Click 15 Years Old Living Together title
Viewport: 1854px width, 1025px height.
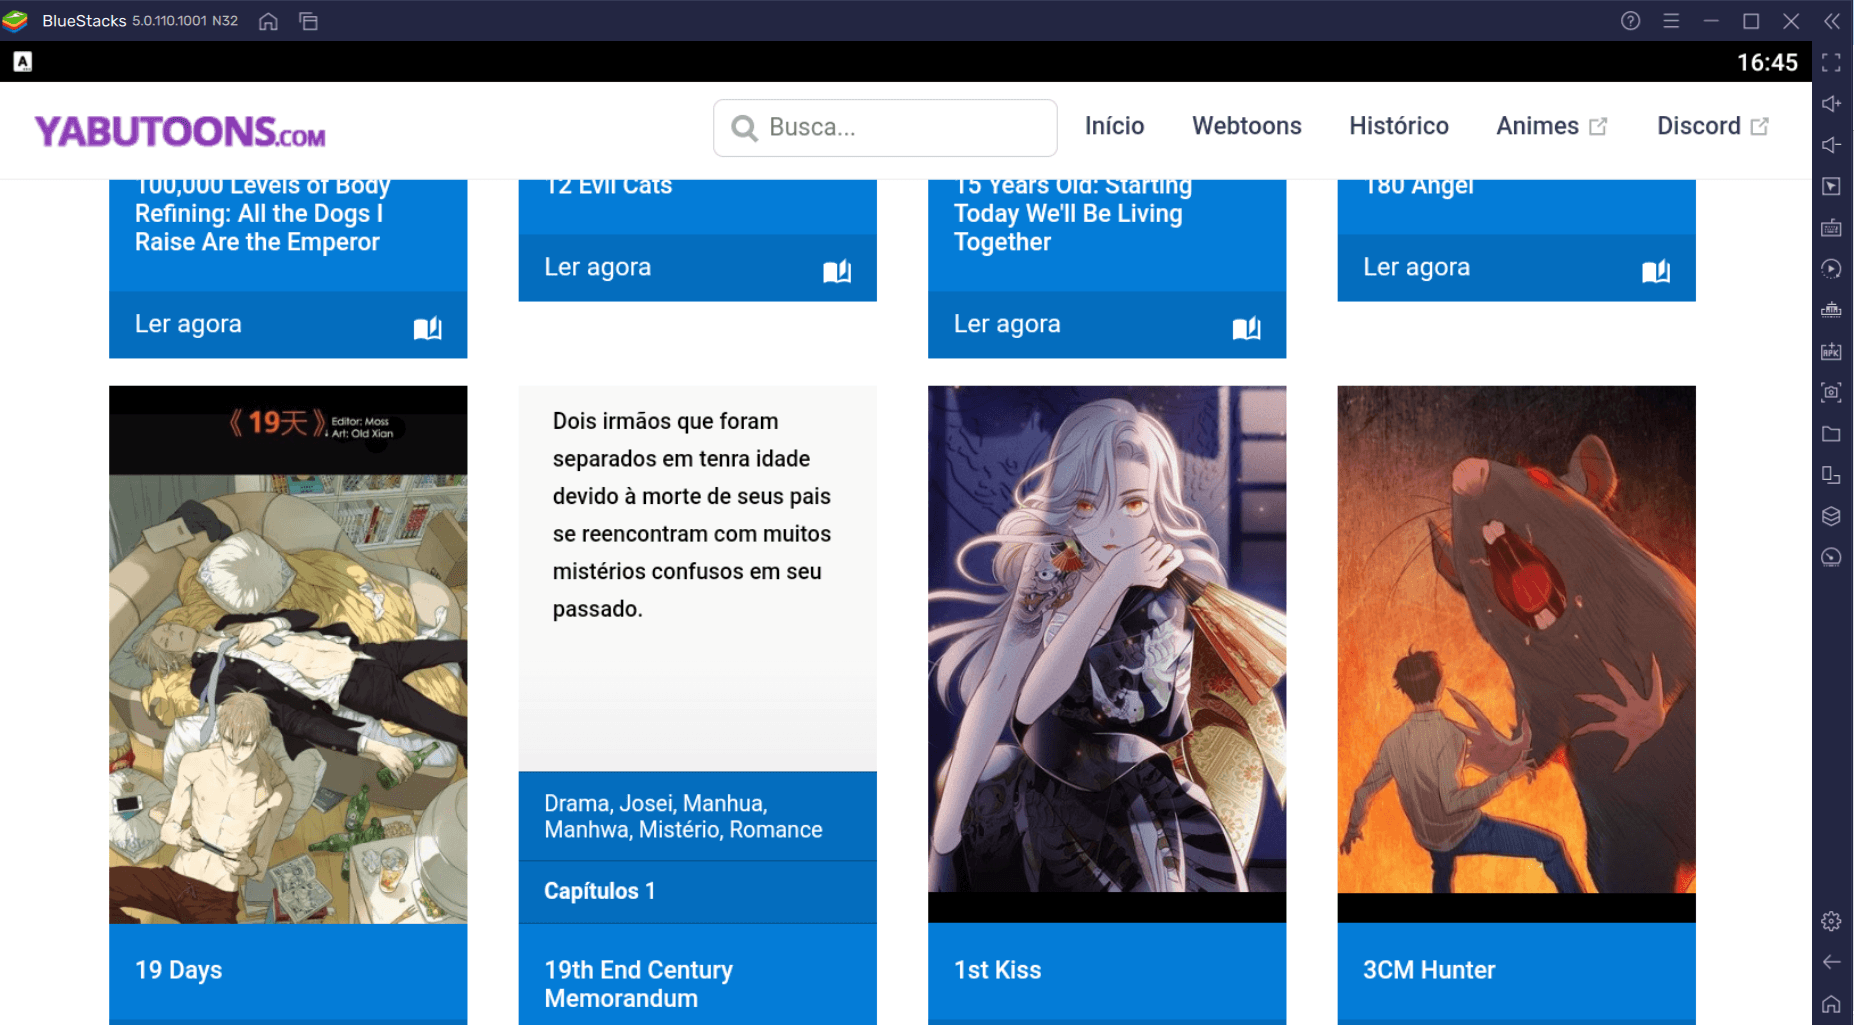pyautogui.click(x=1073, y=214)
